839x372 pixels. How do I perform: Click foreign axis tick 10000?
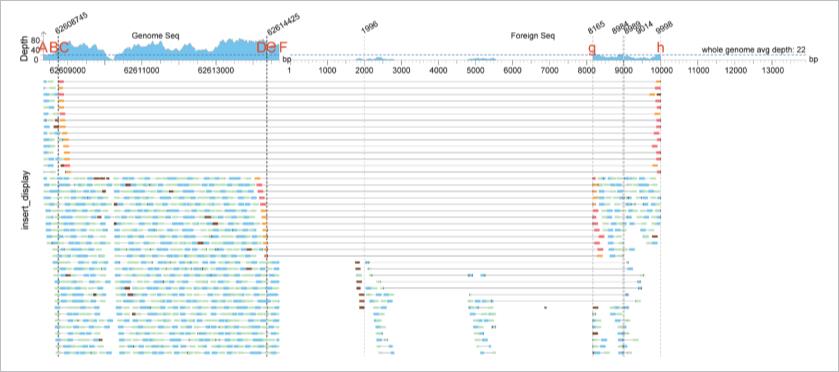(x=661, y=70)
